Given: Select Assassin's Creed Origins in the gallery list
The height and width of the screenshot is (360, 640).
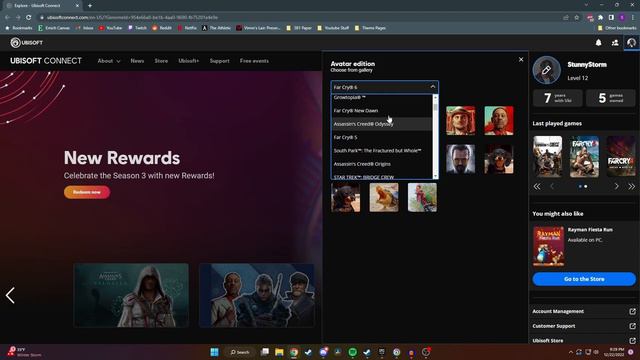Looking at the screenshot, I should (382, 164).
